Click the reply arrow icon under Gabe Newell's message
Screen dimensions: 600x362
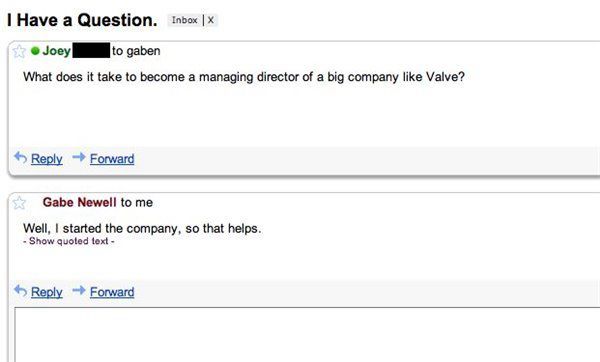(x=20, y=291)
